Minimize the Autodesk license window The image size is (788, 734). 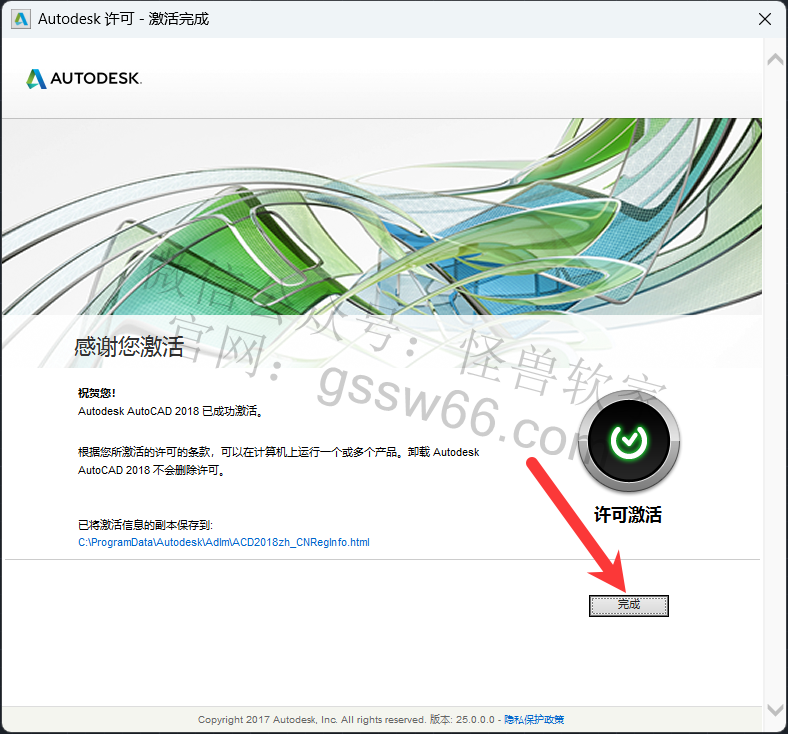pos(675,19)
